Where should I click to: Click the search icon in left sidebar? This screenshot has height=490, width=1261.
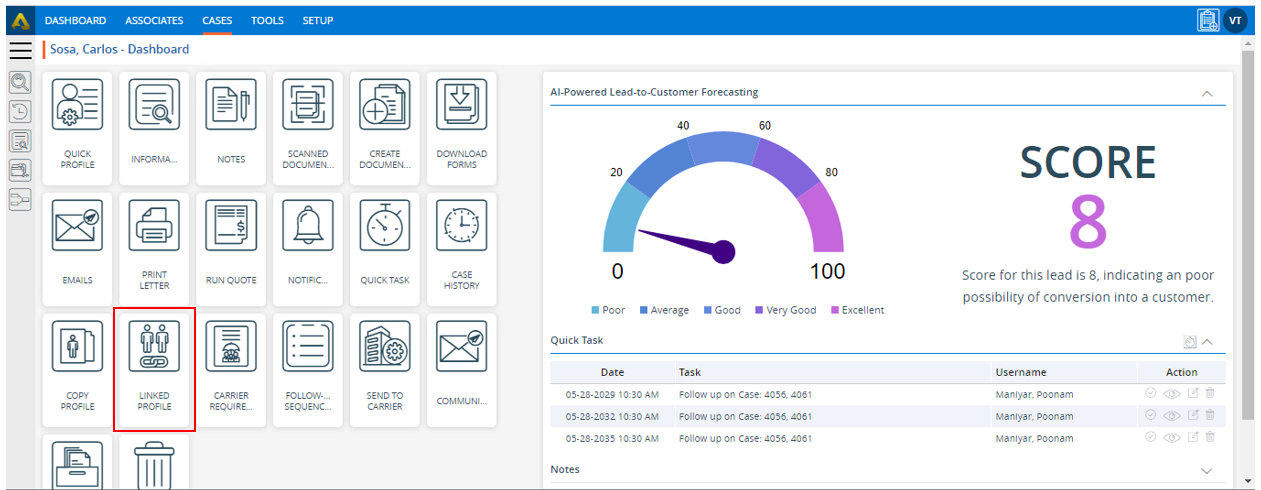20,82
